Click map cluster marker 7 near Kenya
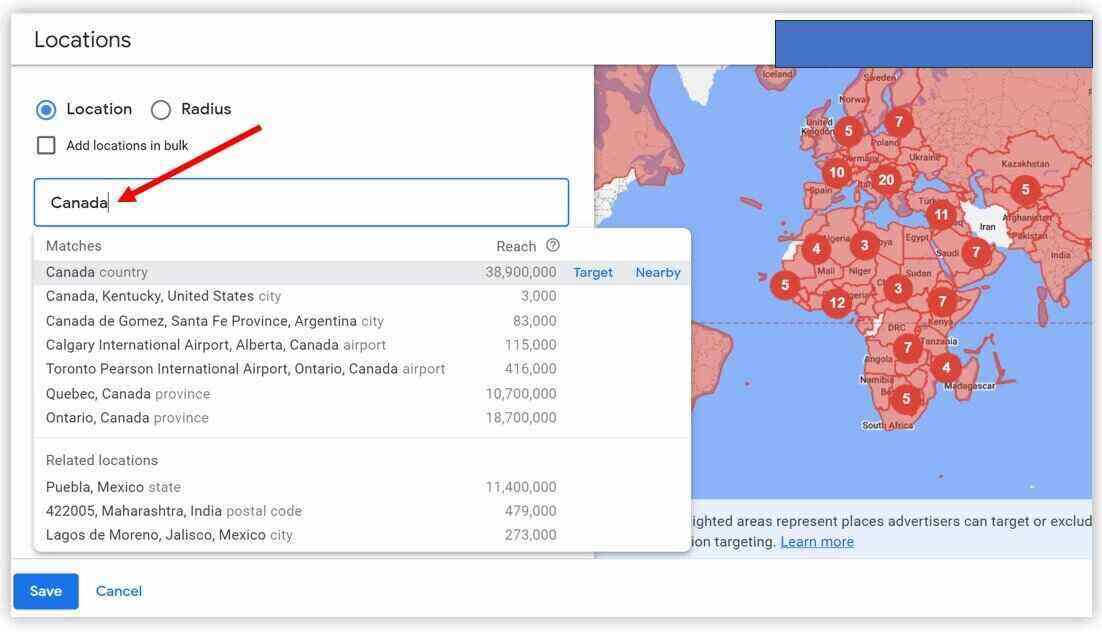1102x632 pixels. (942, 302)
